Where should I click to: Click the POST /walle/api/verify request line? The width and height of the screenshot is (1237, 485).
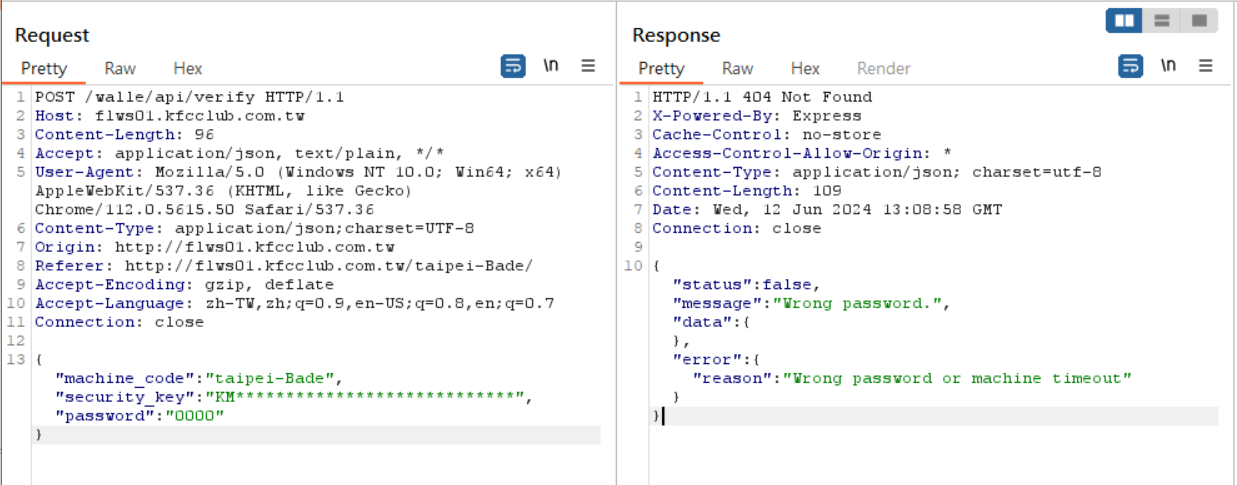[x=189, y=97]
